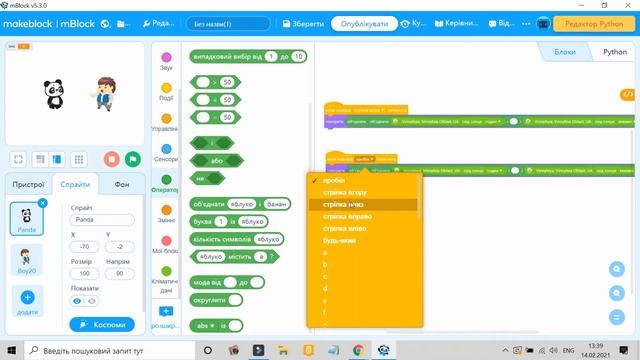The width and height of the screenshot is (640, 360).
Task: Open the Courses eye menu
Action: click(x=413, y=24)
